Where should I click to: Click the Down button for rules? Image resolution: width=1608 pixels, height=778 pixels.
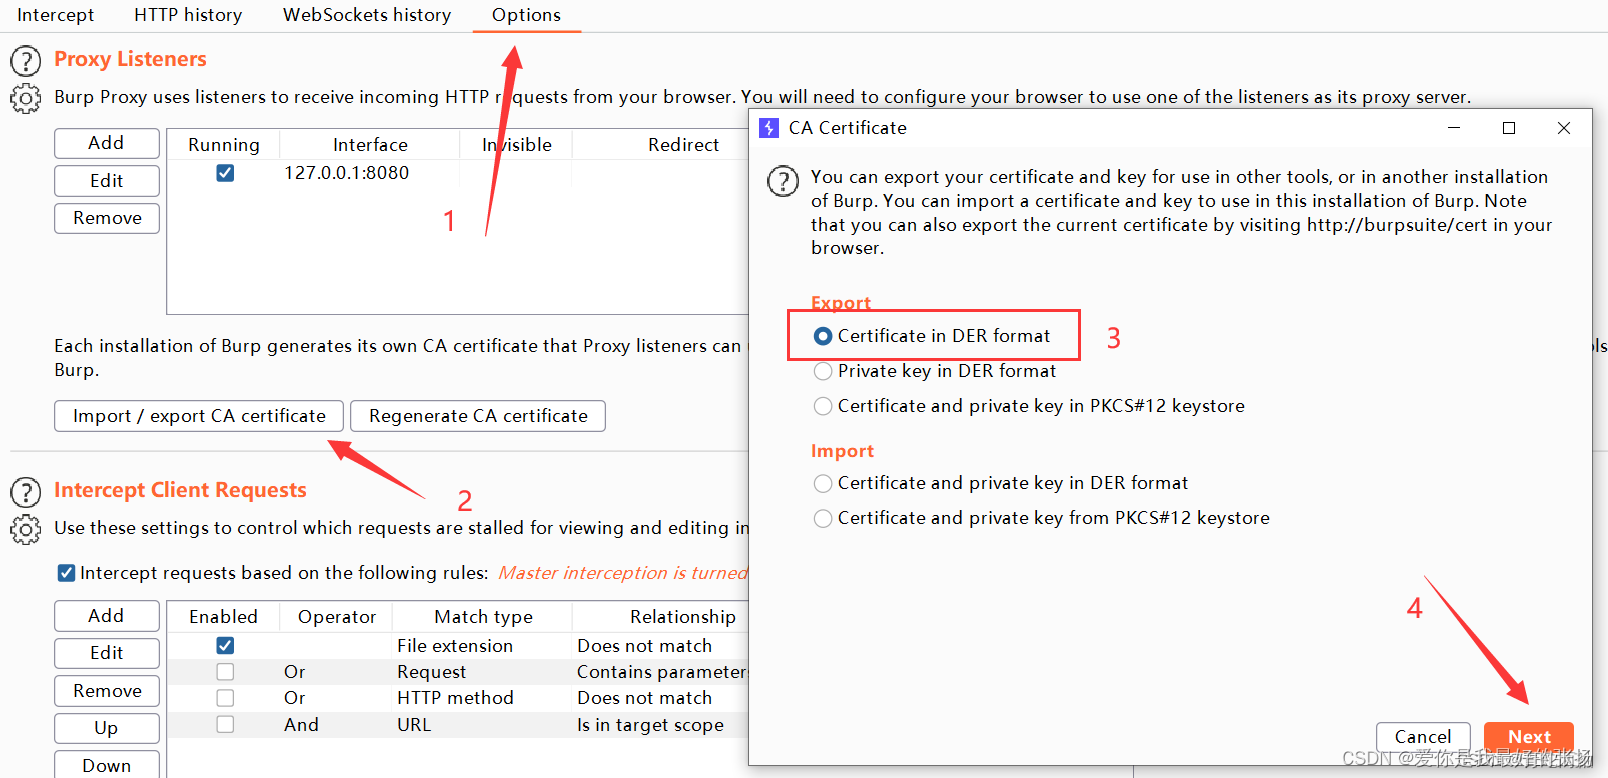pos(107,765)
